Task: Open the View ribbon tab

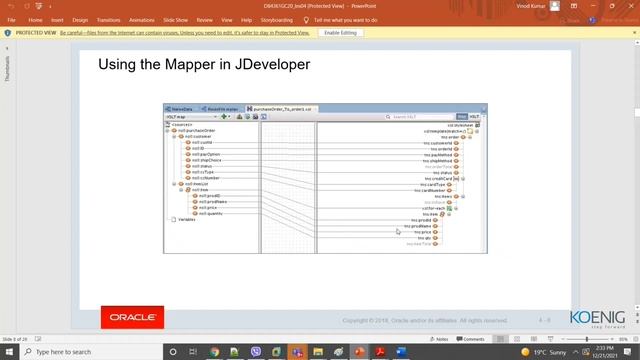Action: pyautogui.click(x=227, y=20)
